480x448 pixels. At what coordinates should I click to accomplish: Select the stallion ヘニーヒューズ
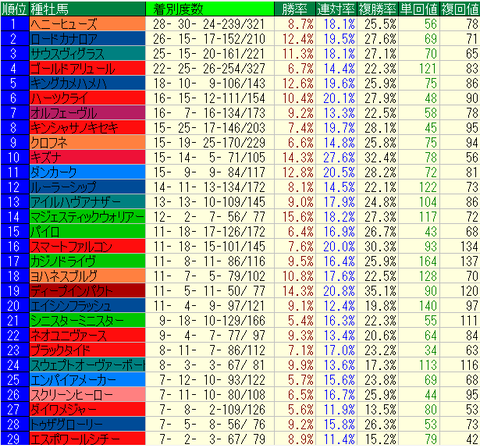click(x=87, y=24)
